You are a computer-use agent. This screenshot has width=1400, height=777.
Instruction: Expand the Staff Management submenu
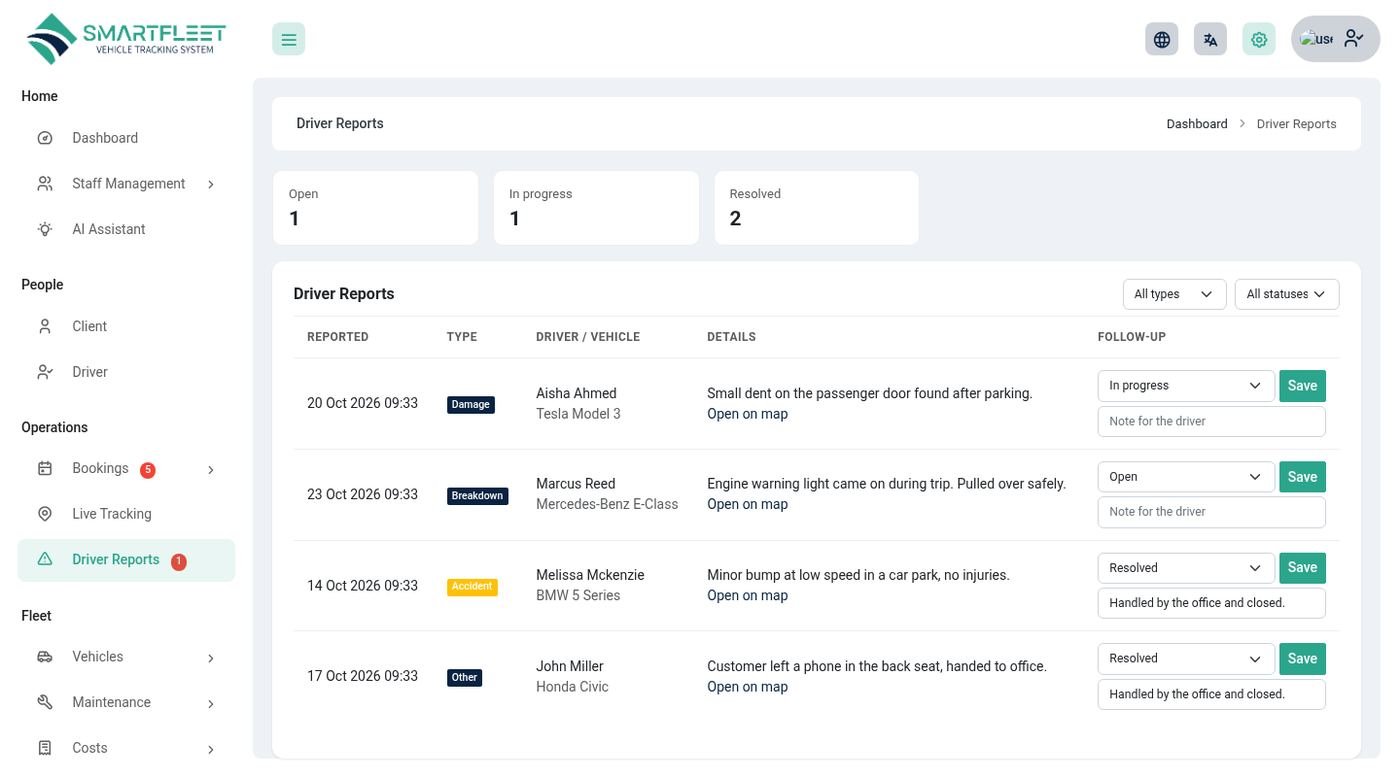[x=211, y=184]
